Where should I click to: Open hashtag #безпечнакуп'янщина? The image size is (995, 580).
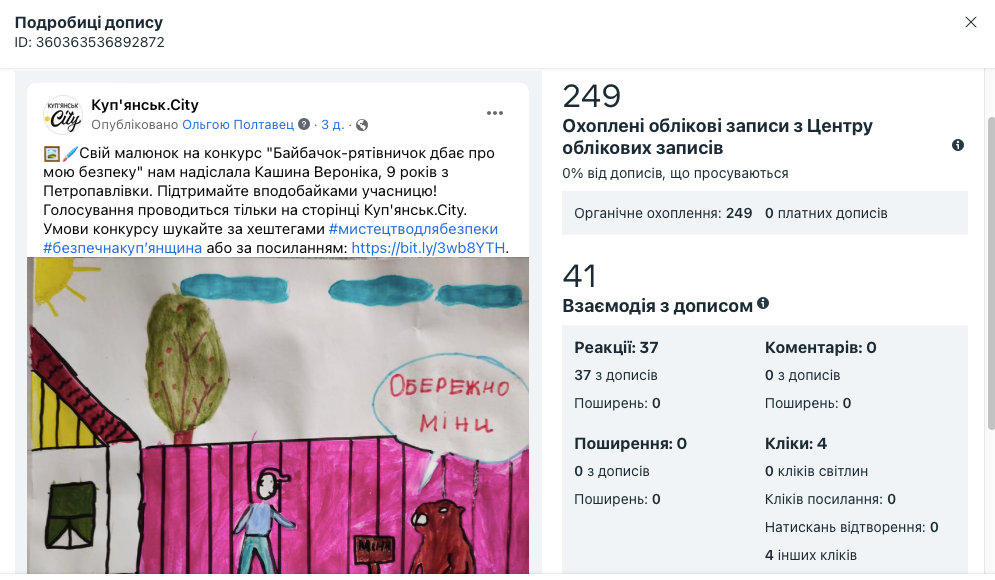122,248
